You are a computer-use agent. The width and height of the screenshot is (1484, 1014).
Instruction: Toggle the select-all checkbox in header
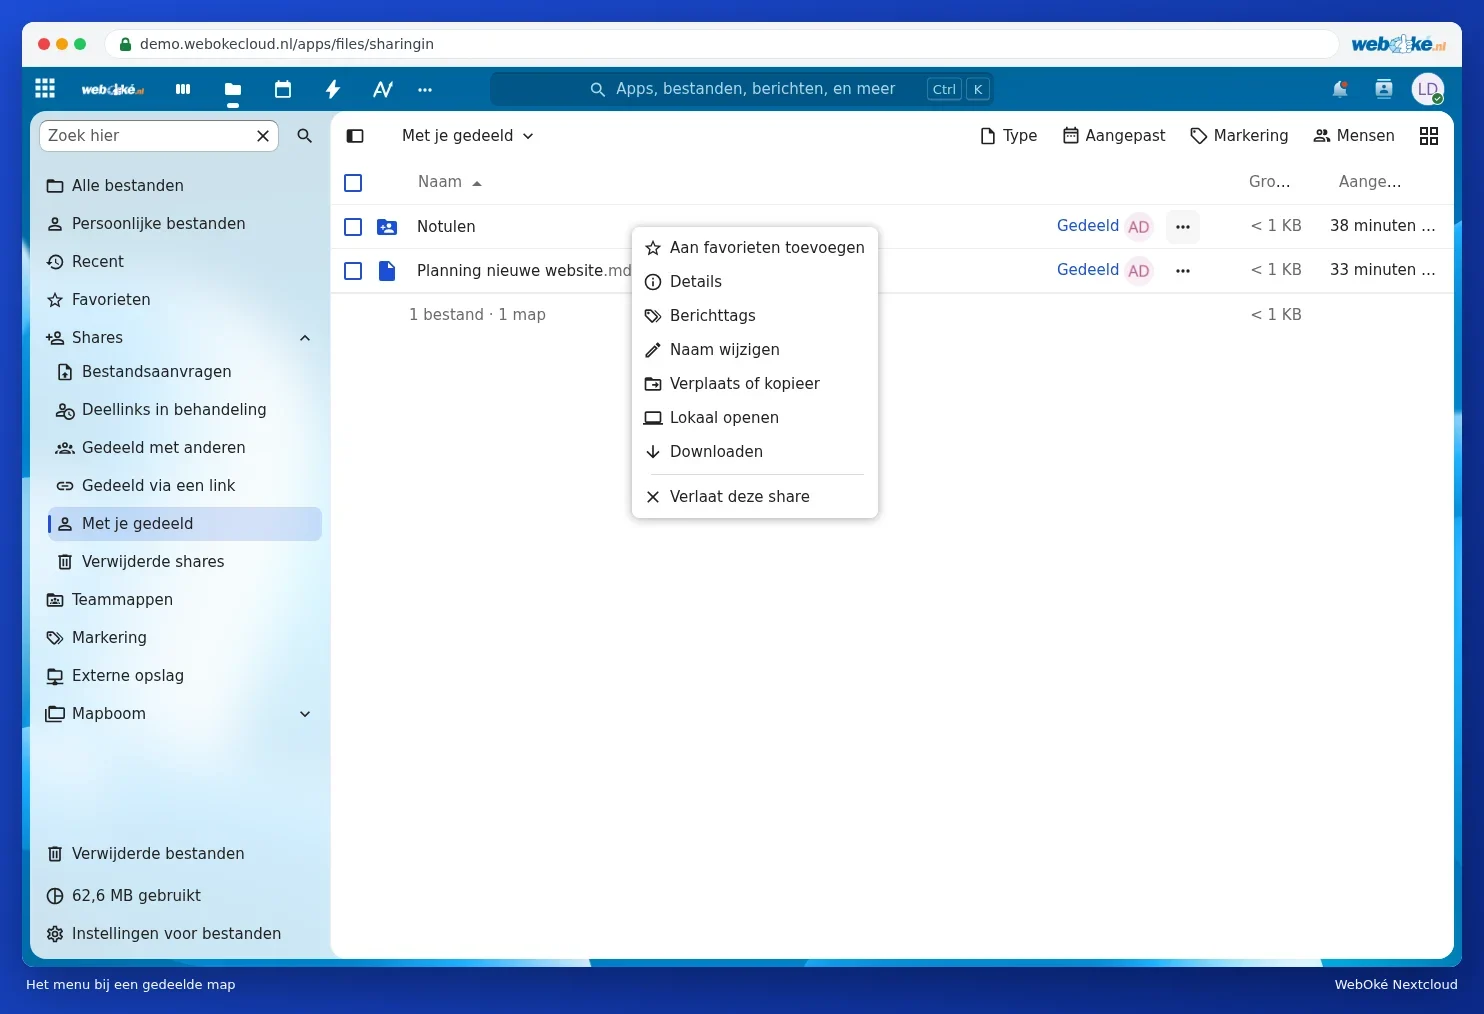(353, 183)
